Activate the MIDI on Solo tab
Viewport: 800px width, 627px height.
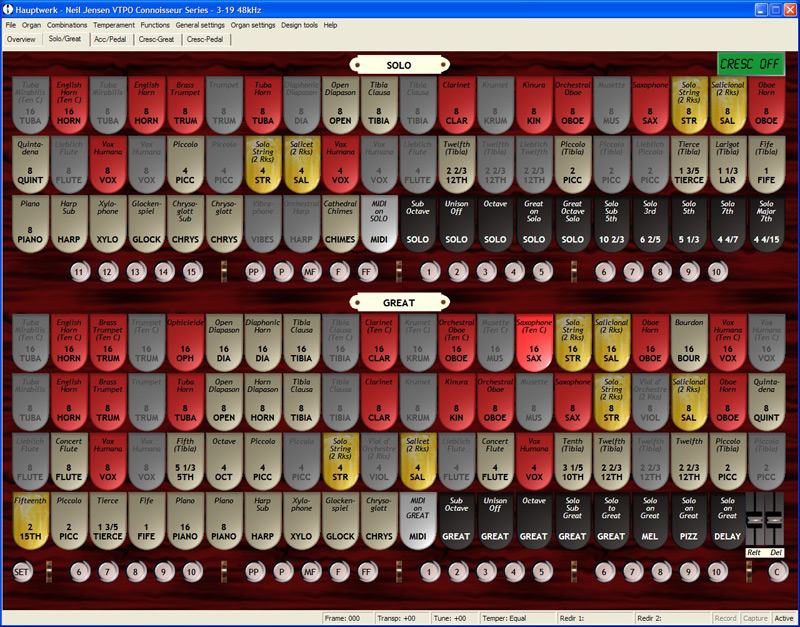379,222
